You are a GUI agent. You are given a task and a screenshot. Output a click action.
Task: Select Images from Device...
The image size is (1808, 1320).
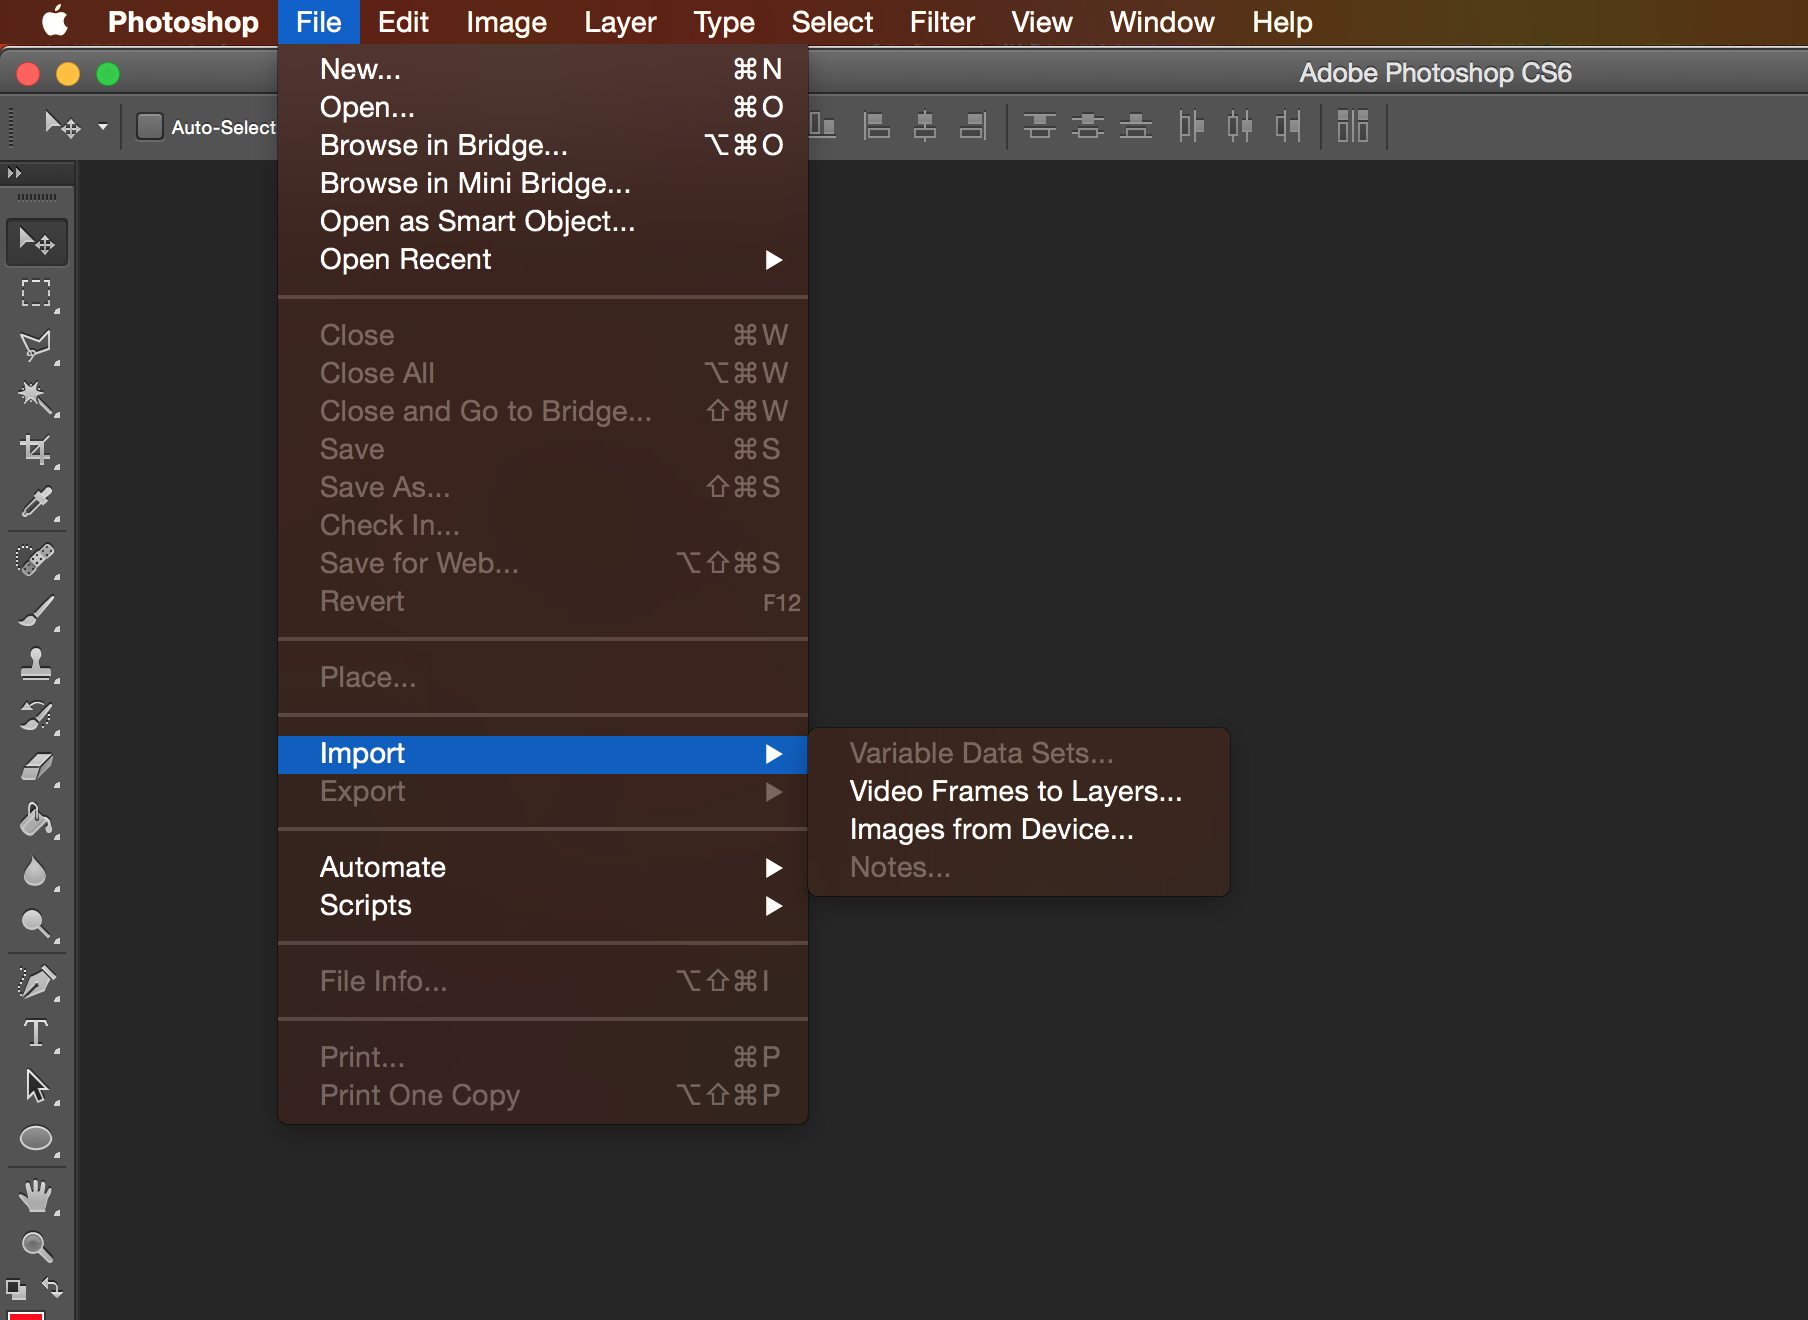coord(1019,830)
